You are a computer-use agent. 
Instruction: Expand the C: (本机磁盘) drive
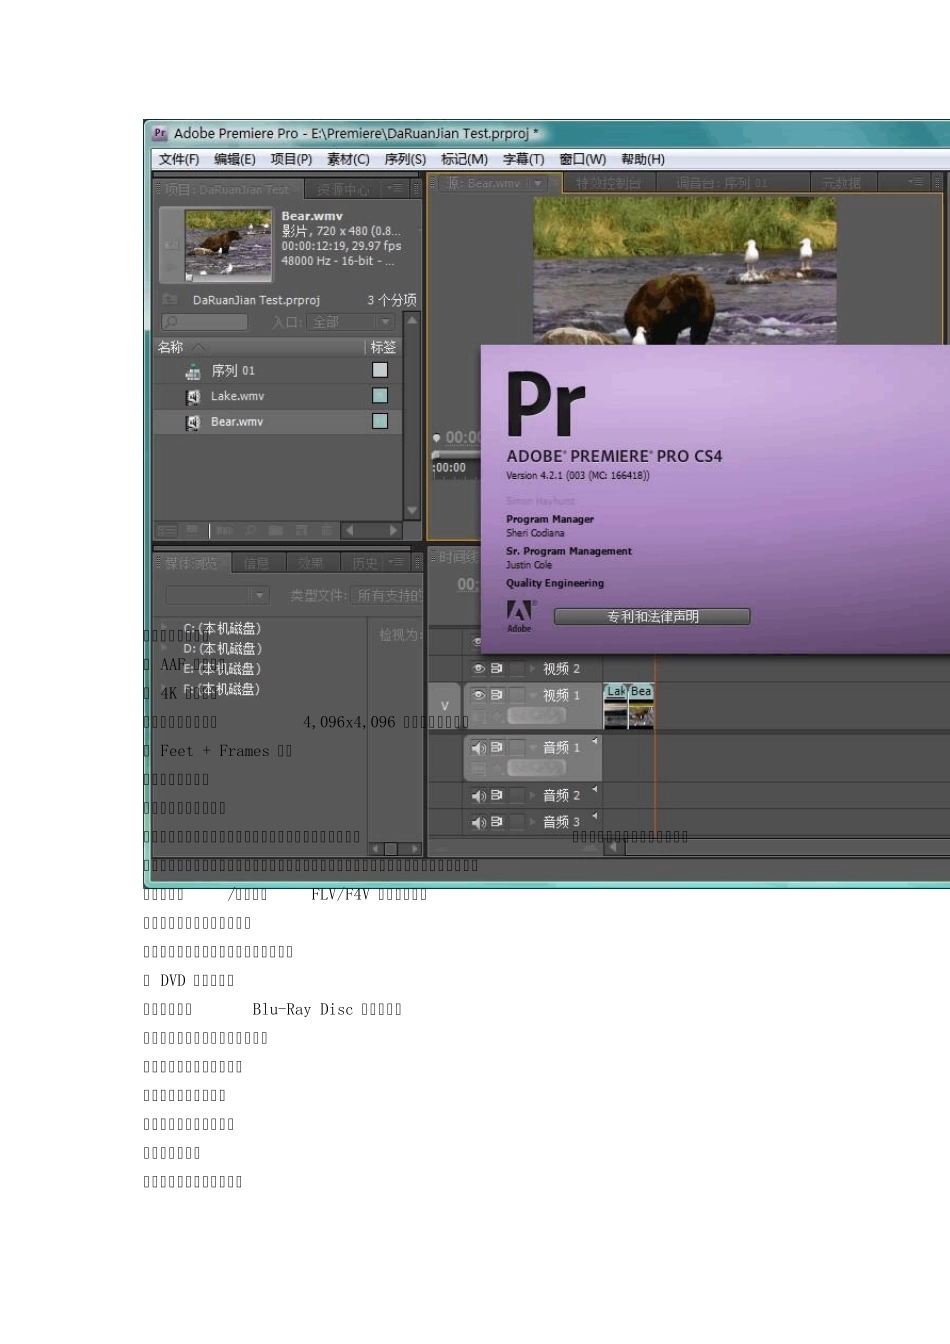click(164, 628)
